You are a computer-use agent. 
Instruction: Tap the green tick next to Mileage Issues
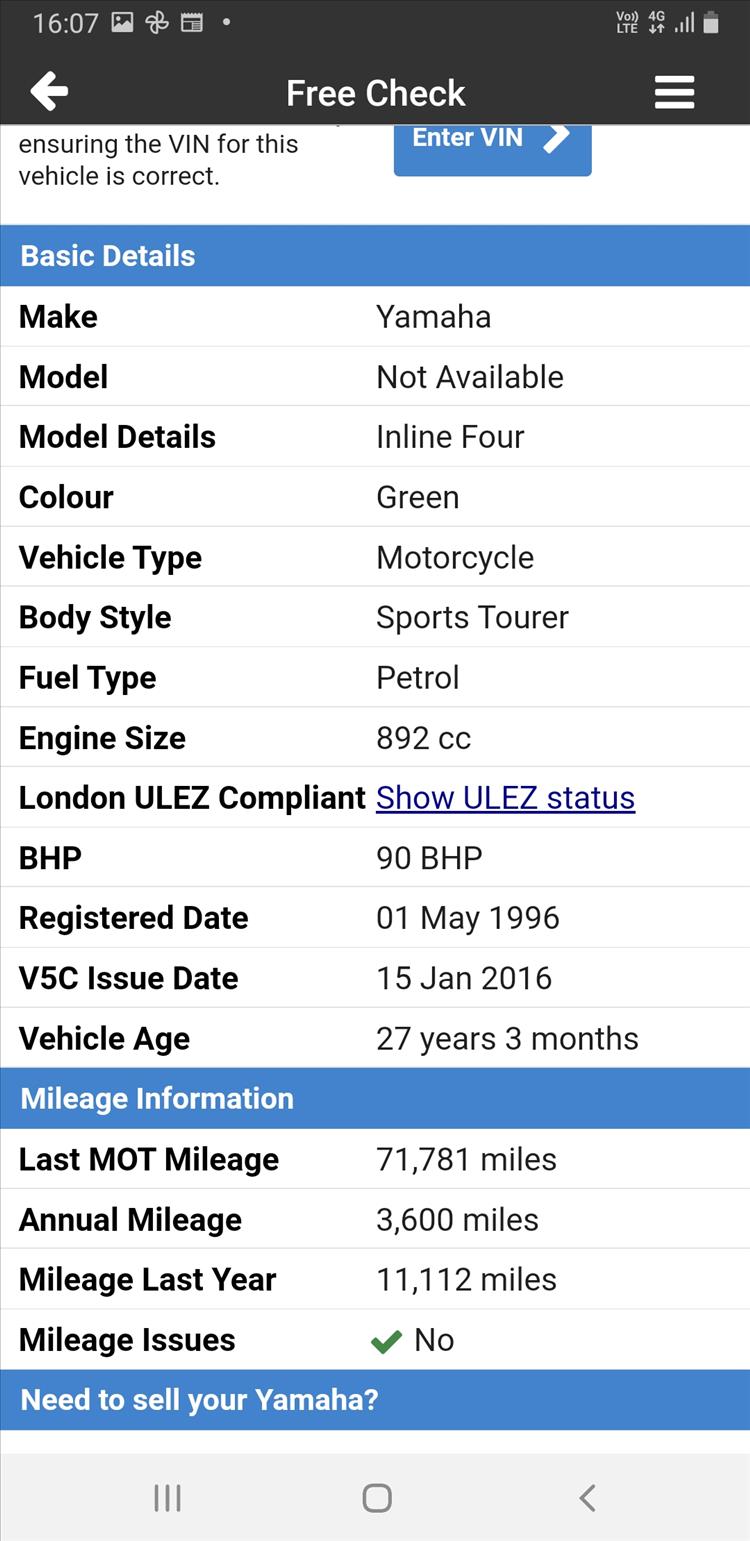click(386, 1341)
